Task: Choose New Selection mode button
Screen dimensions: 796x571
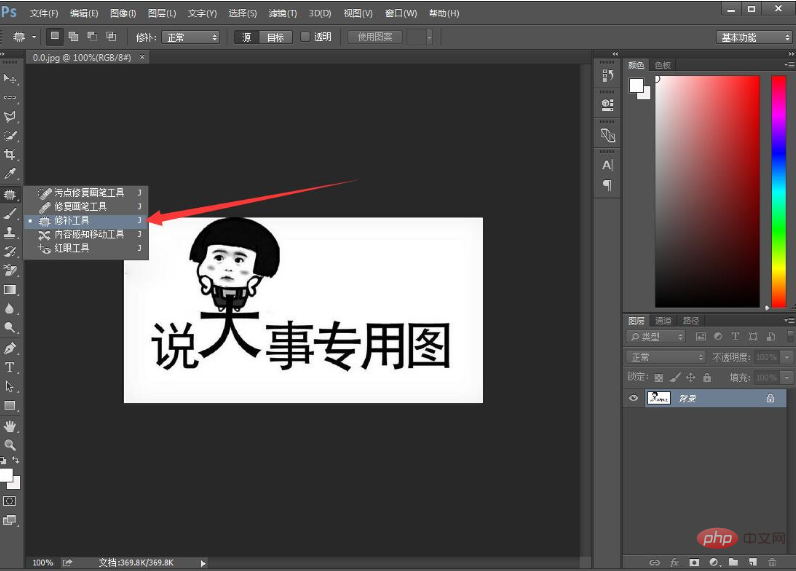Action: coord(55,36)
